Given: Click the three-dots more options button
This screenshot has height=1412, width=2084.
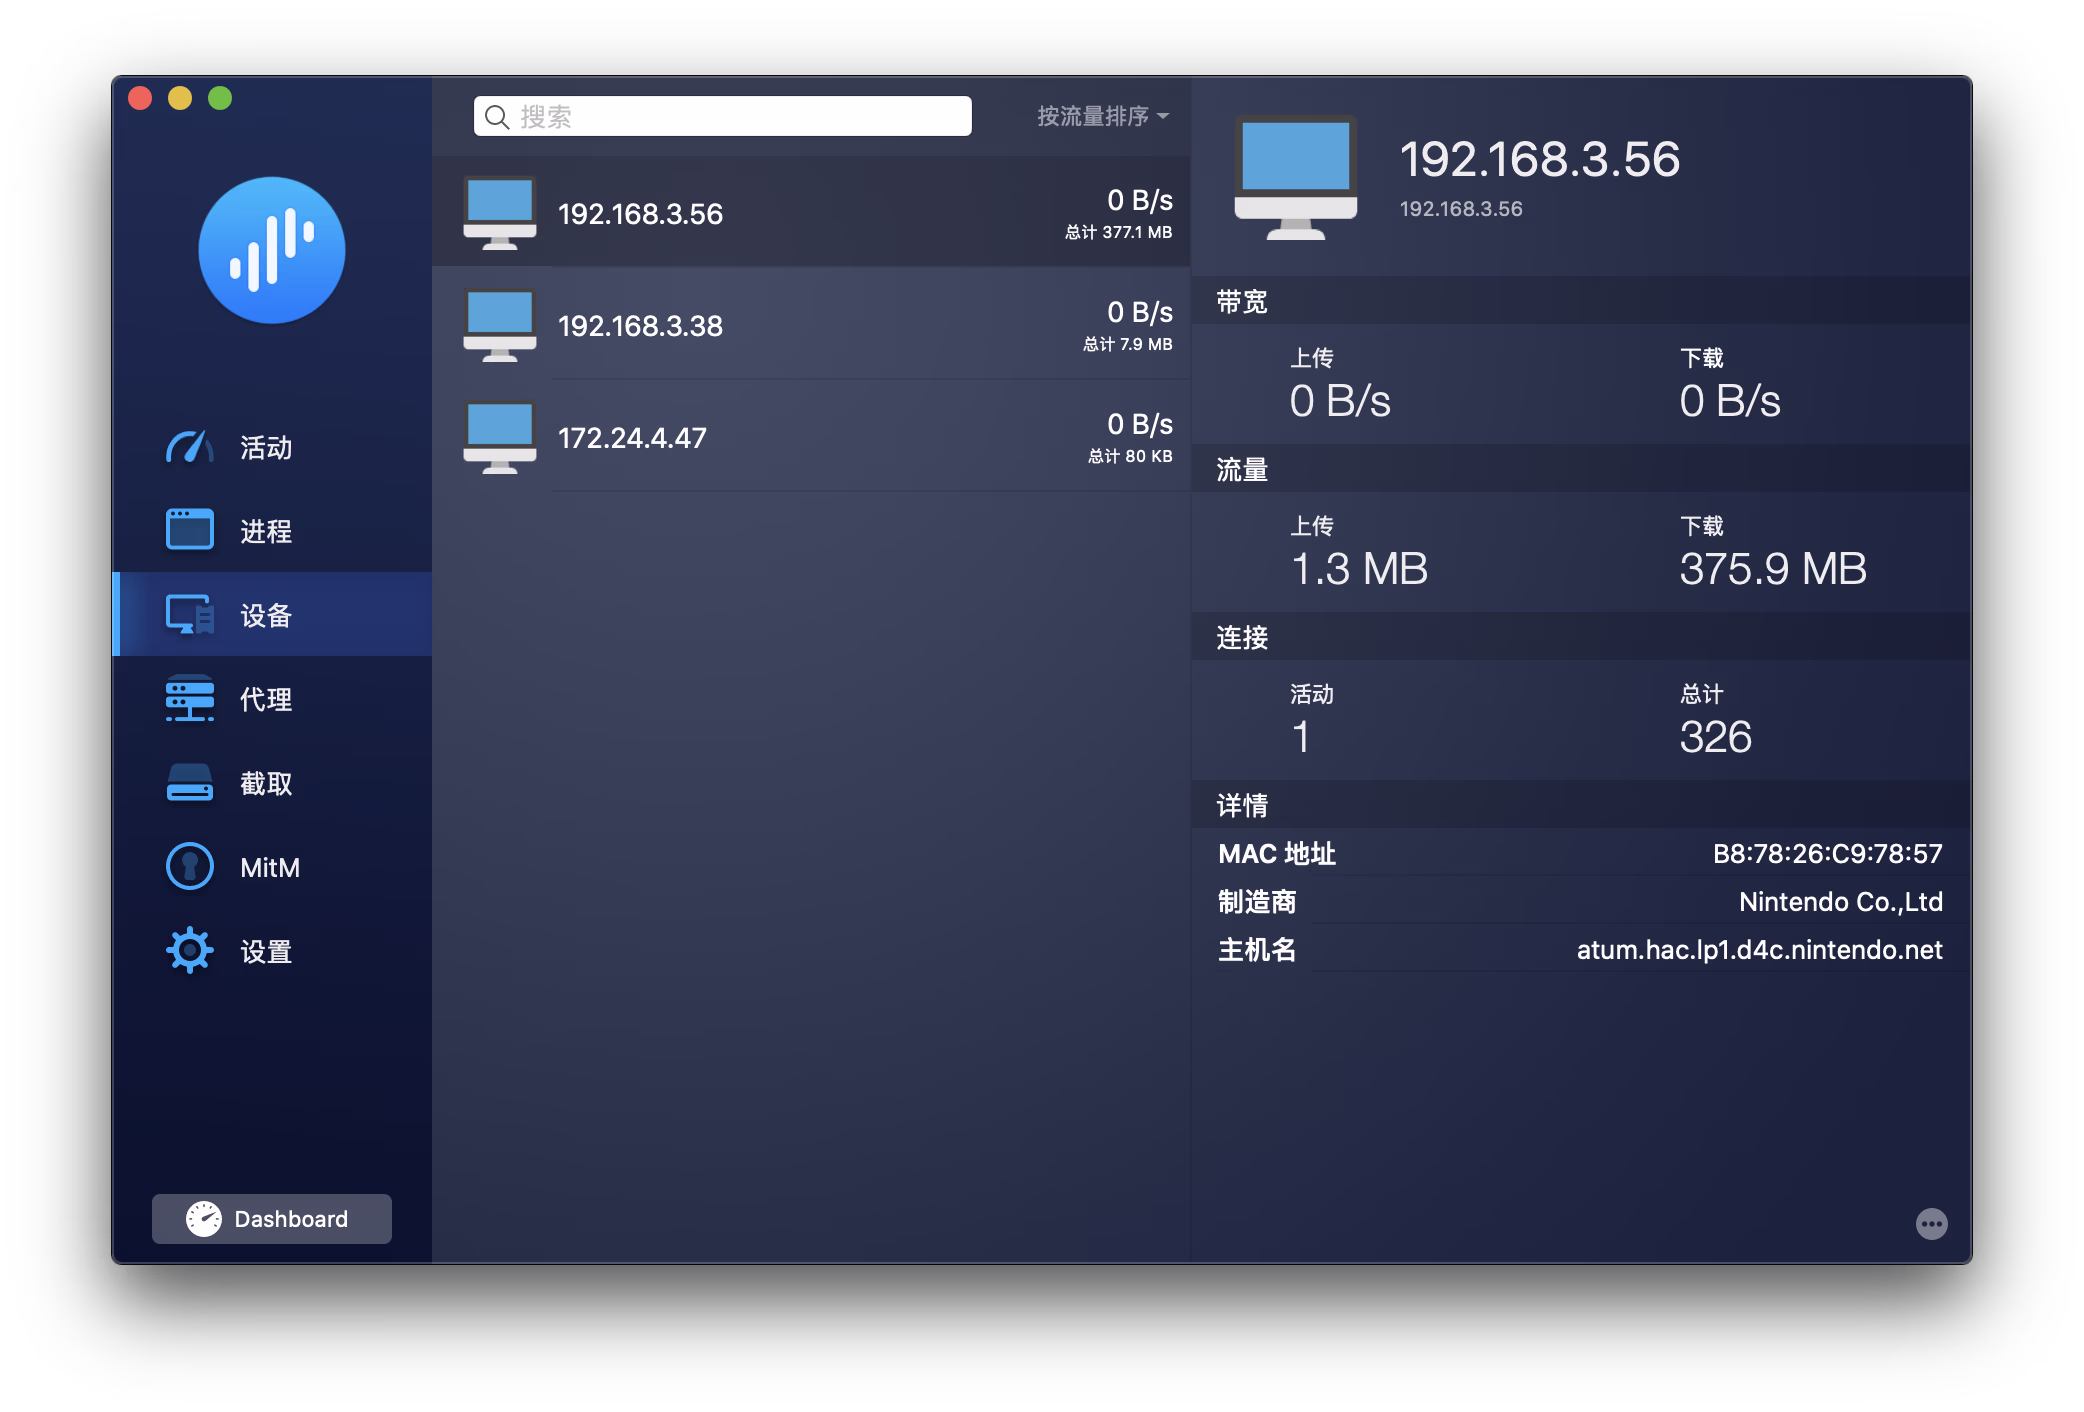Looking at the screenshot, I should point(1931,1223).
